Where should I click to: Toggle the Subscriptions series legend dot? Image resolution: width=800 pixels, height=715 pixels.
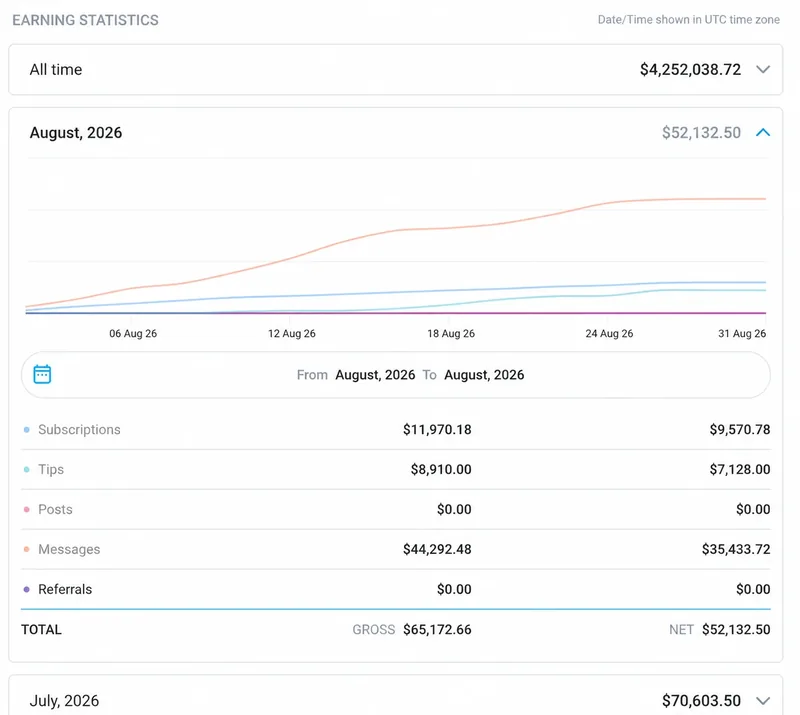[27, 430]
